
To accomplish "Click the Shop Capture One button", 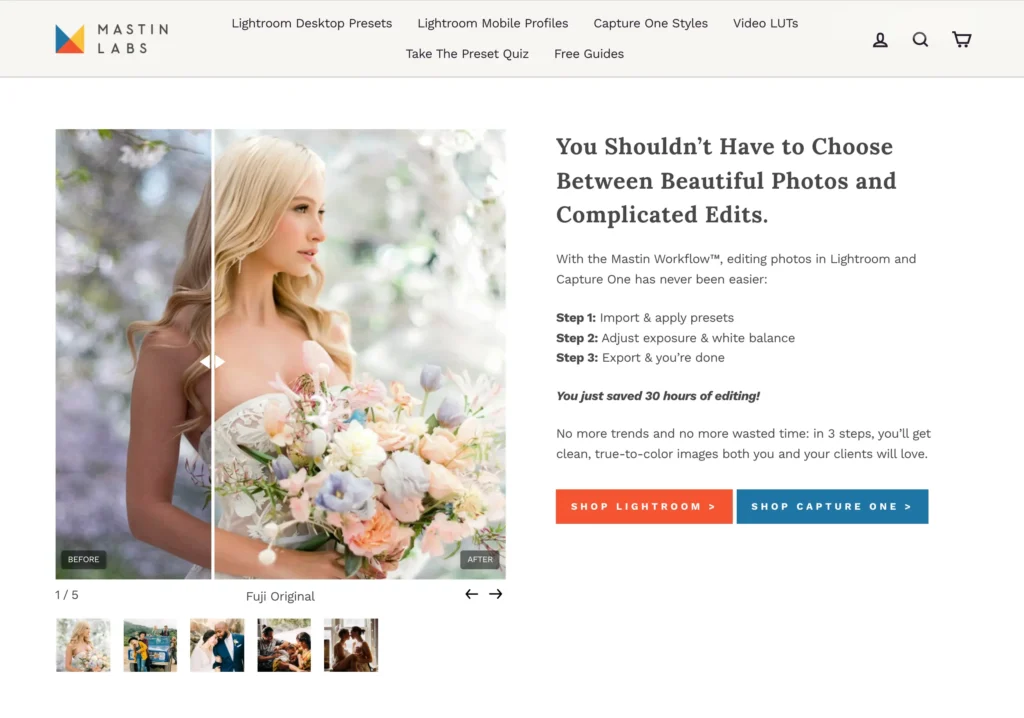I will pos(832,506).
